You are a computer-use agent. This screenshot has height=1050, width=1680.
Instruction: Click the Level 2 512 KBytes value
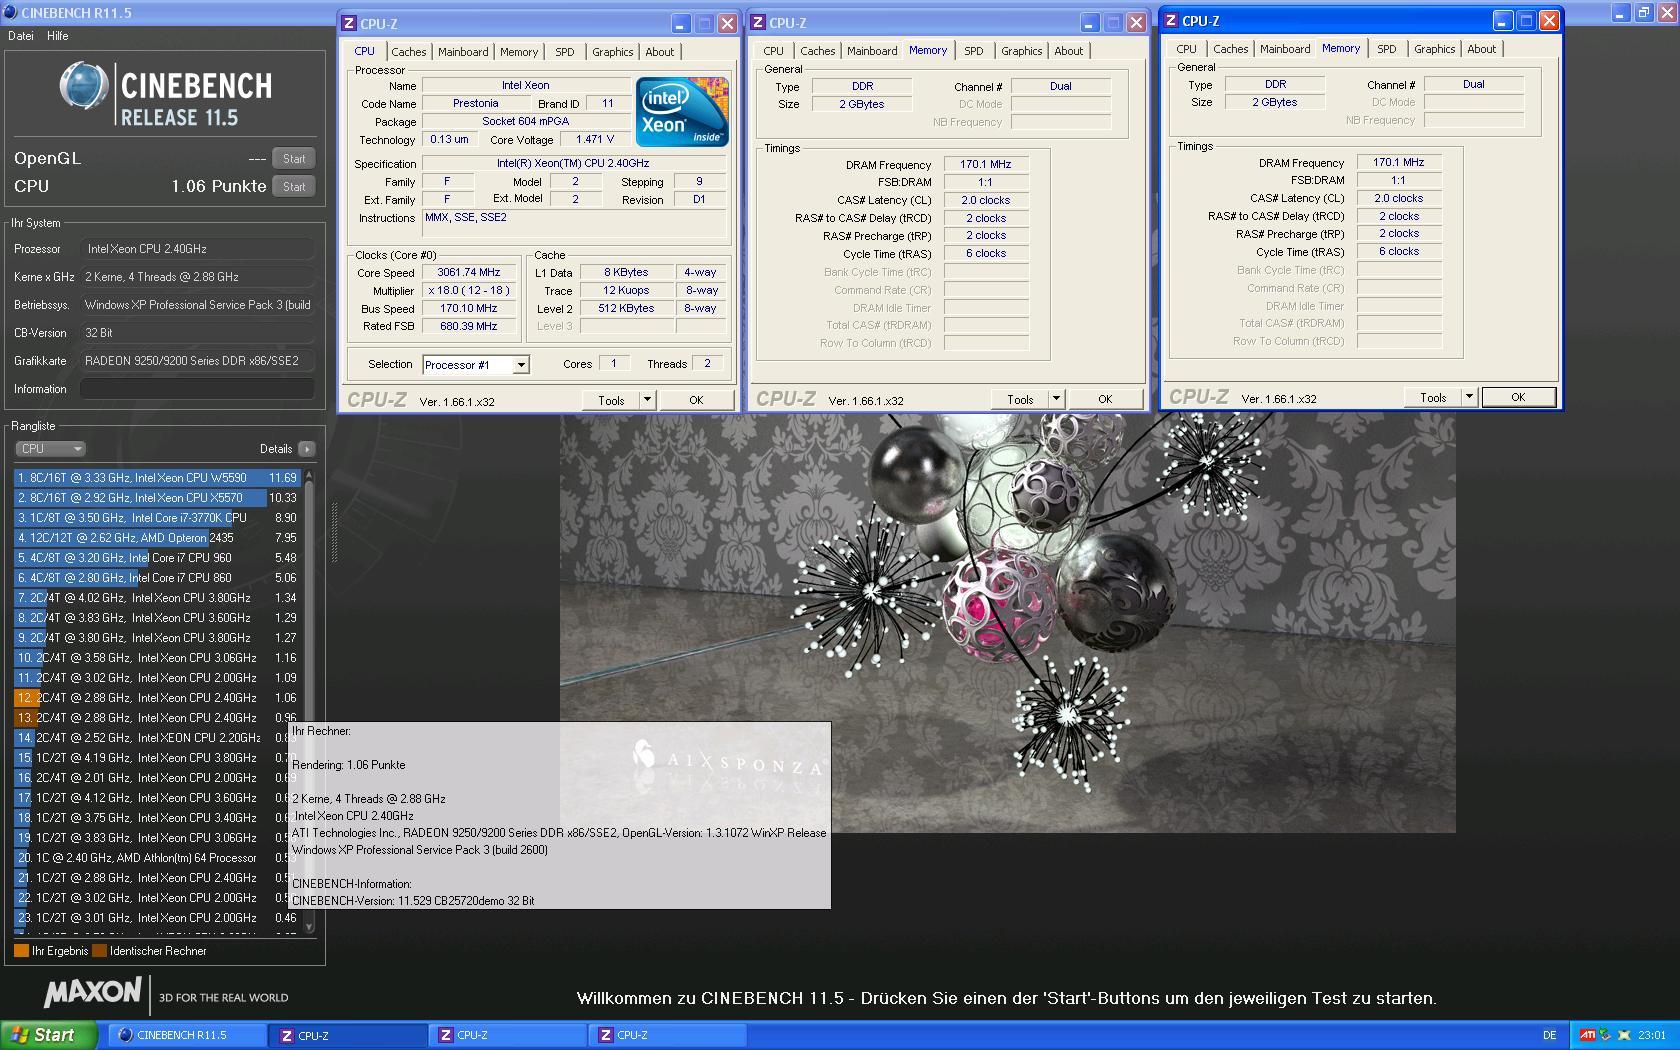click(626, 308)
